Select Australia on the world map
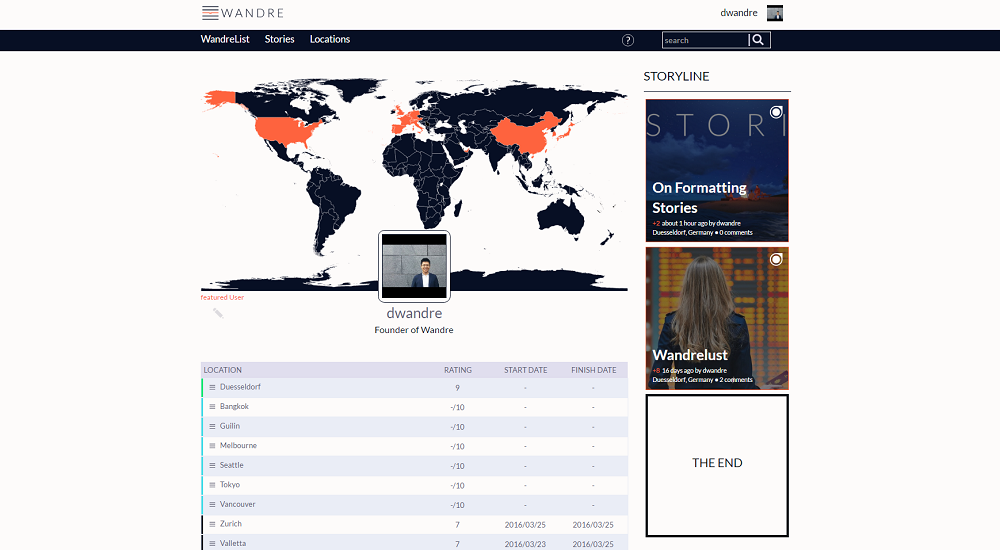The image size is (1000, 550). (x=560, y=216)
